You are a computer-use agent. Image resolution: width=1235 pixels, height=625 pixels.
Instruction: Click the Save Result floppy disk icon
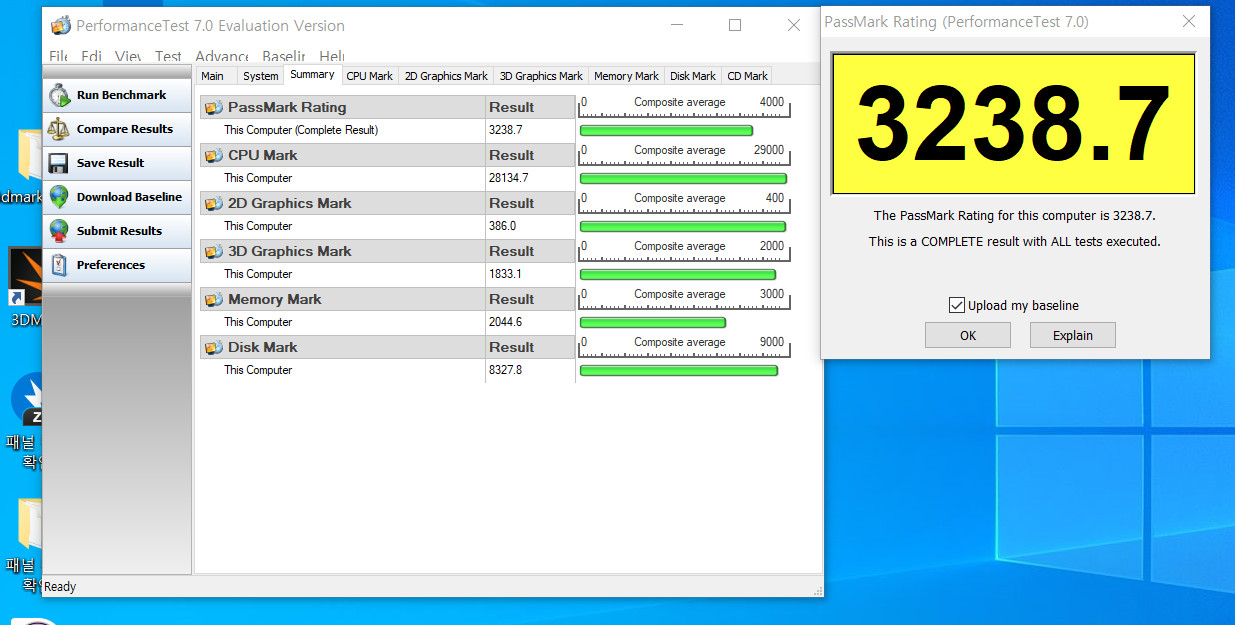pos(59,163)
